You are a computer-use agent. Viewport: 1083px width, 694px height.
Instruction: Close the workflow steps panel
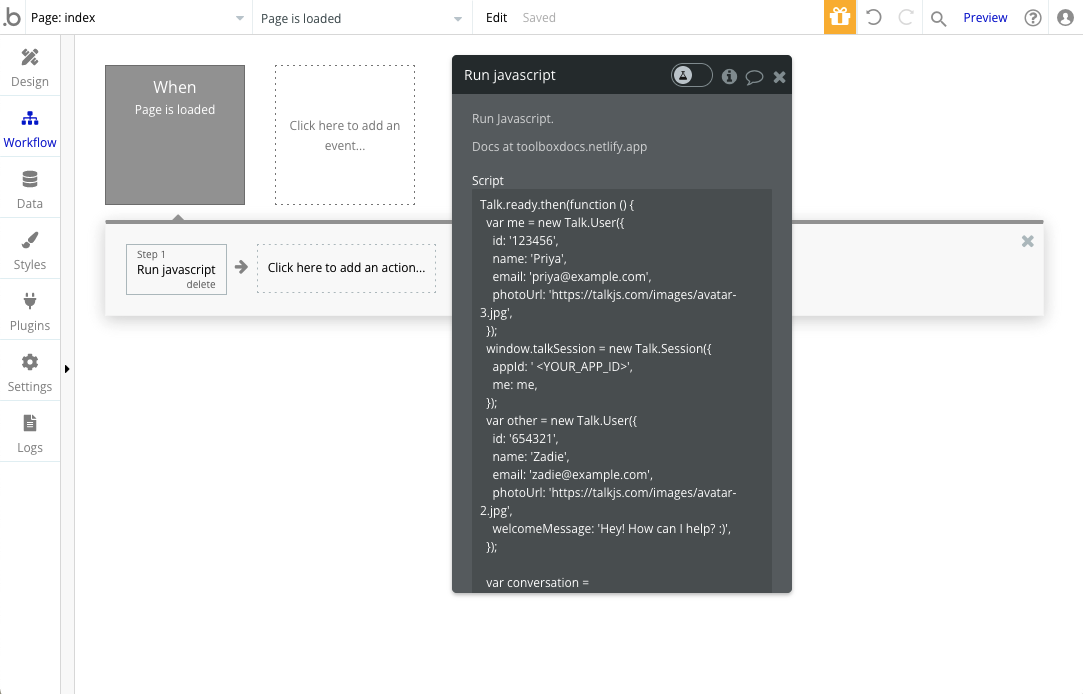(x=1028, y=241)
